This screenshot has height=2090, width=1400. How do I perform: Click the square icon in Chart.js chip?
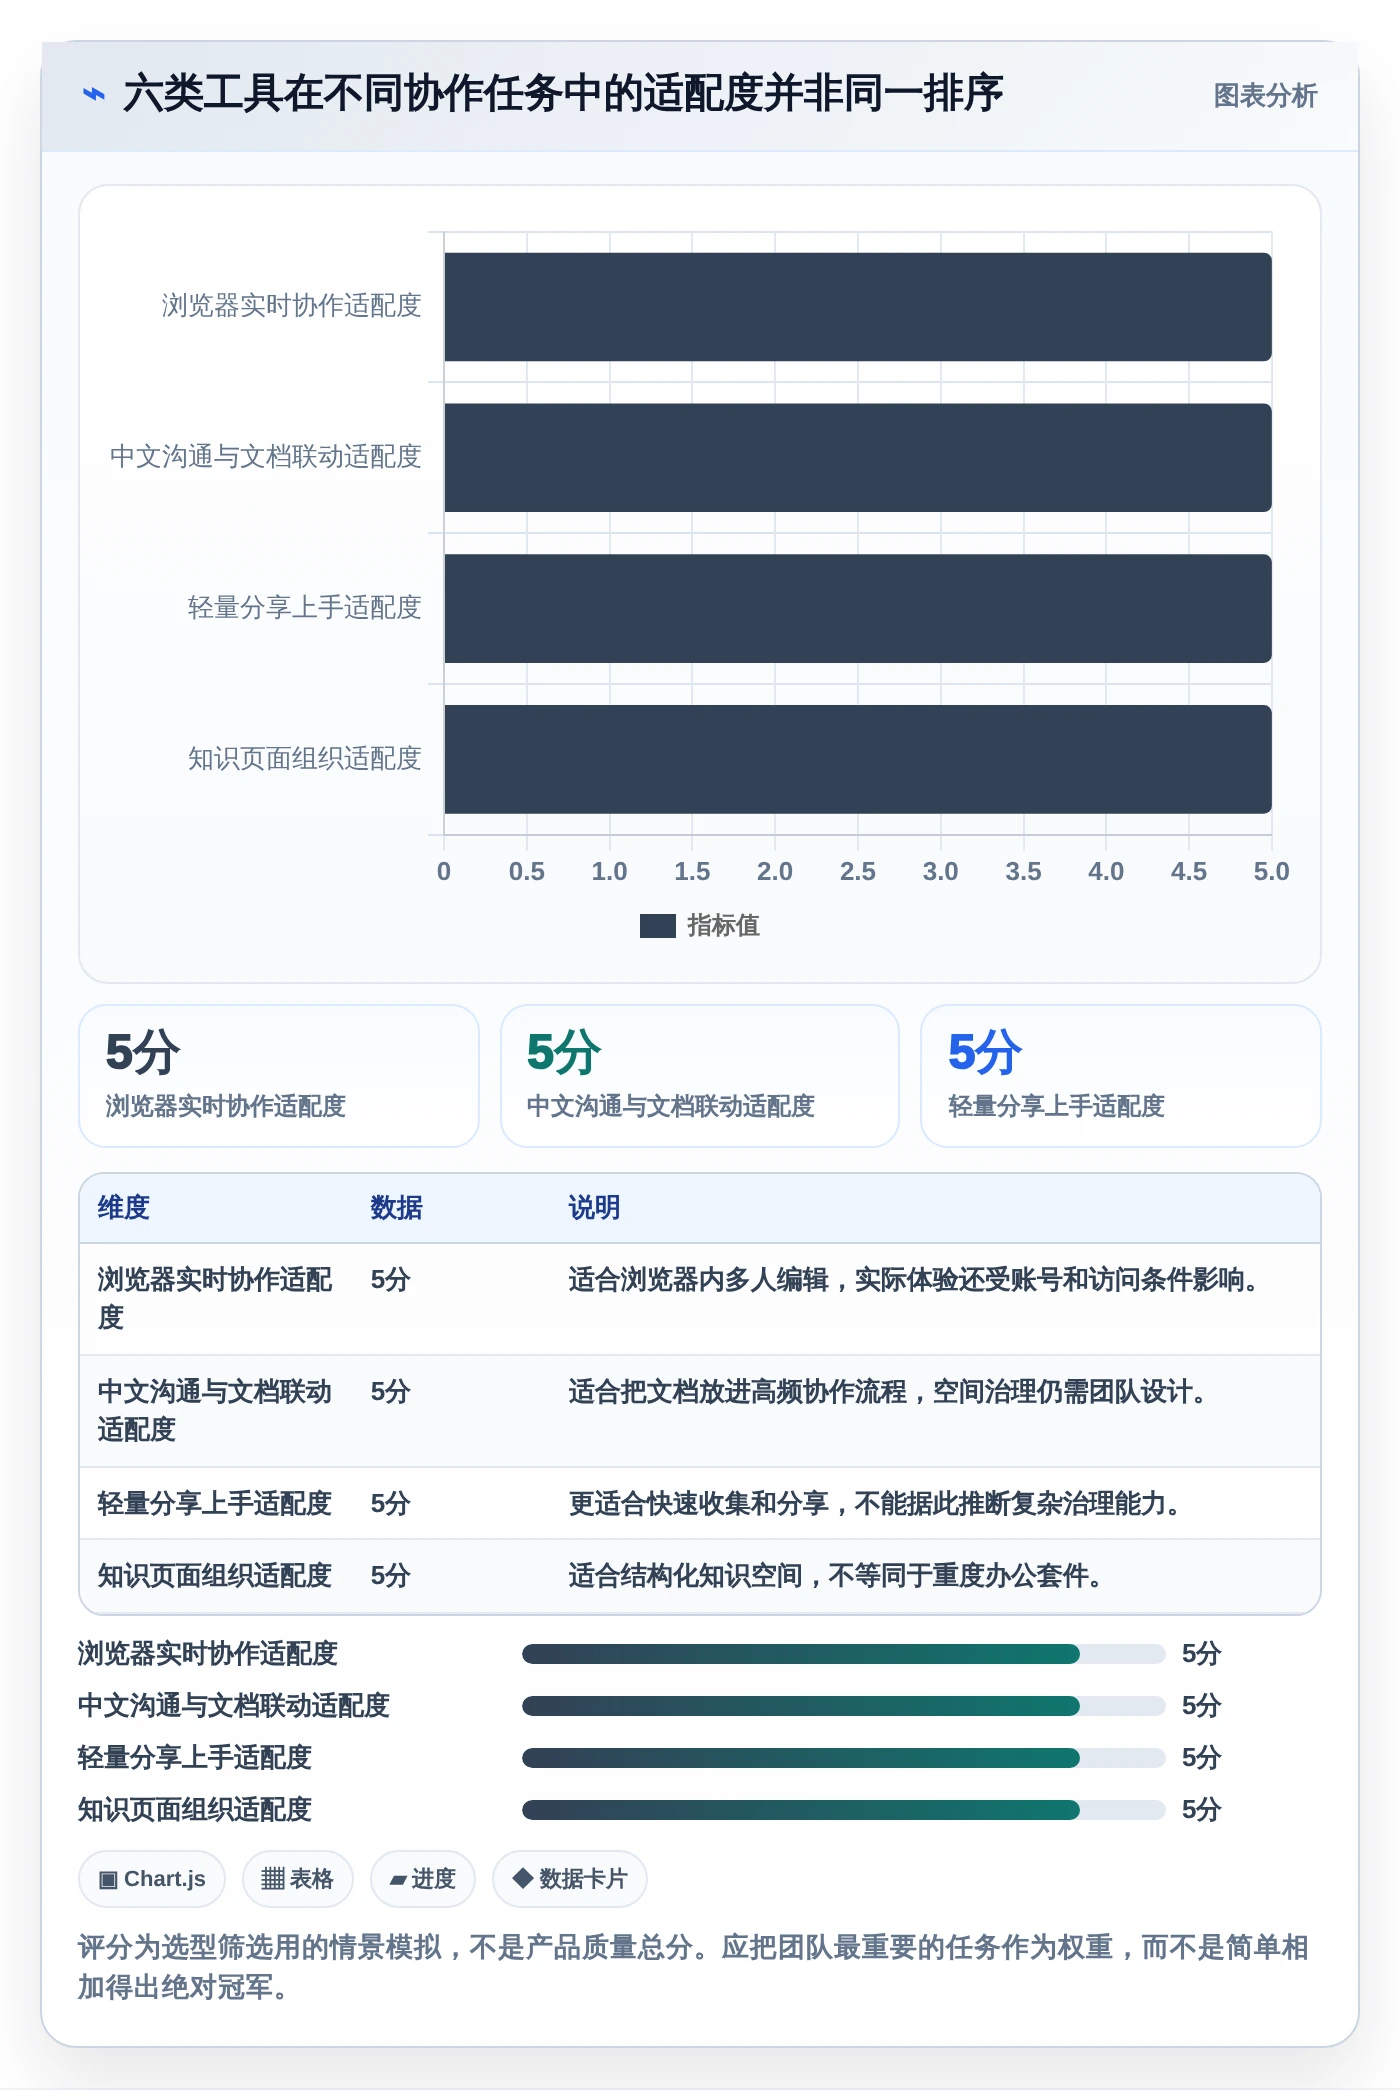[x=108, y=1880]
